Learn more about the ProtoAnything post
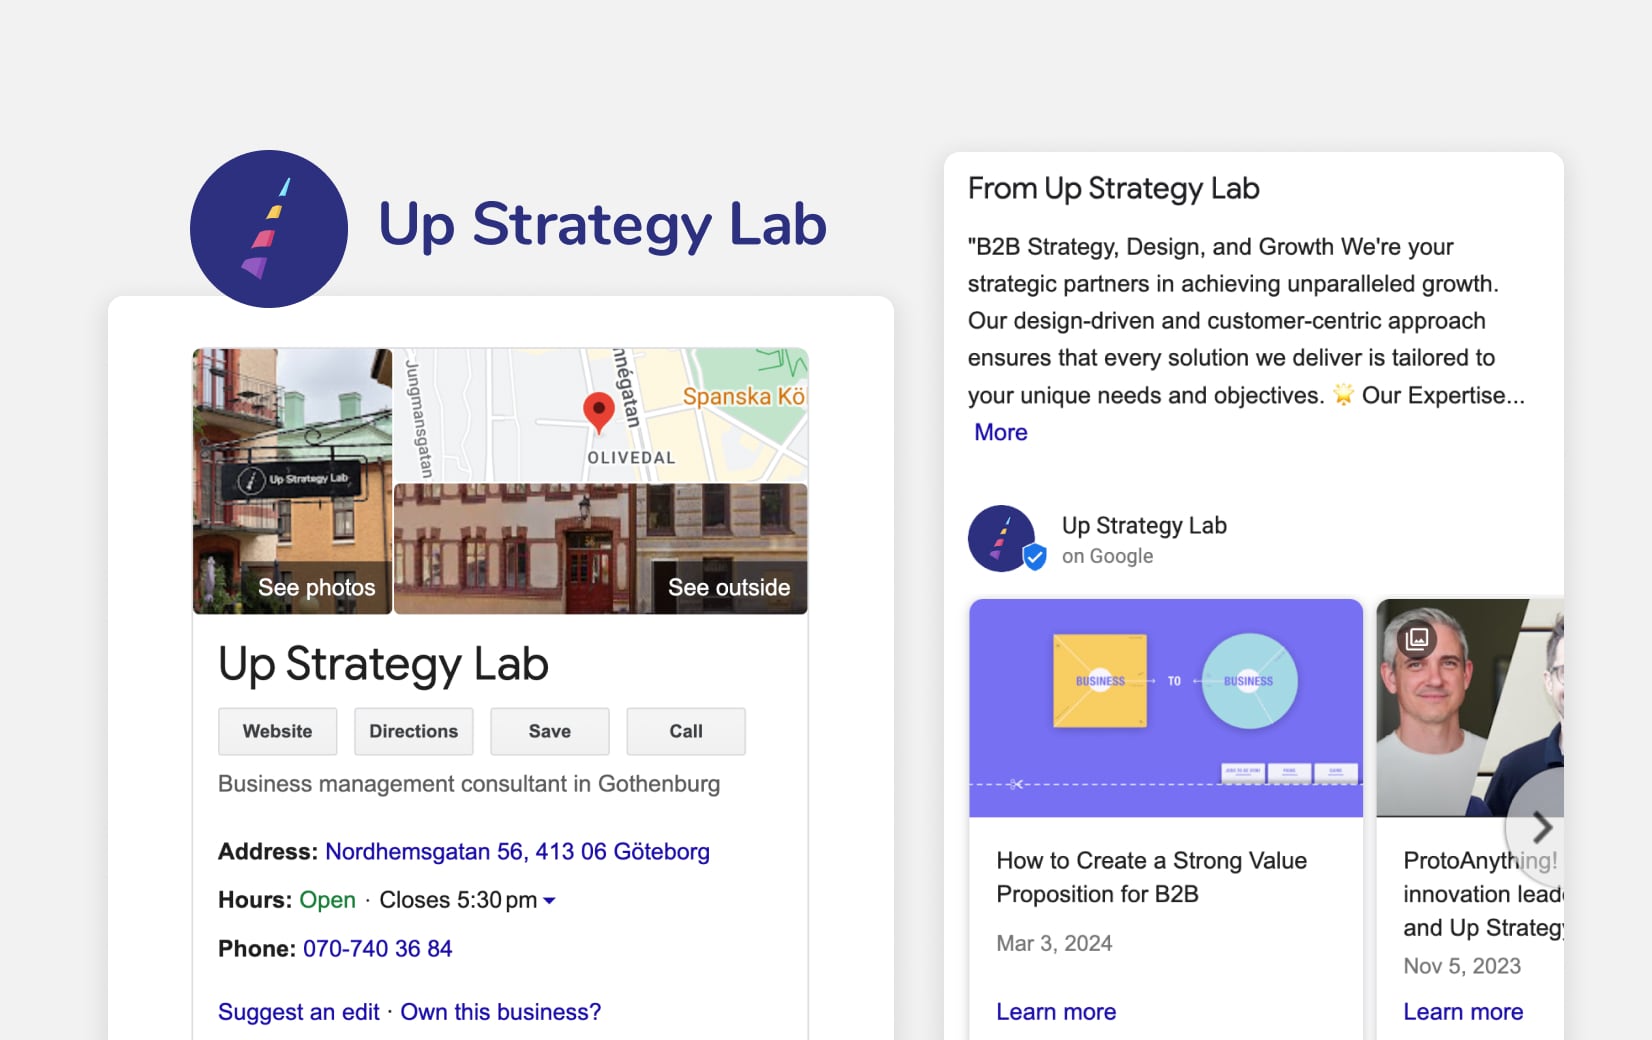Viewport: 1652px width, 1040px height. (1463, 1012)
